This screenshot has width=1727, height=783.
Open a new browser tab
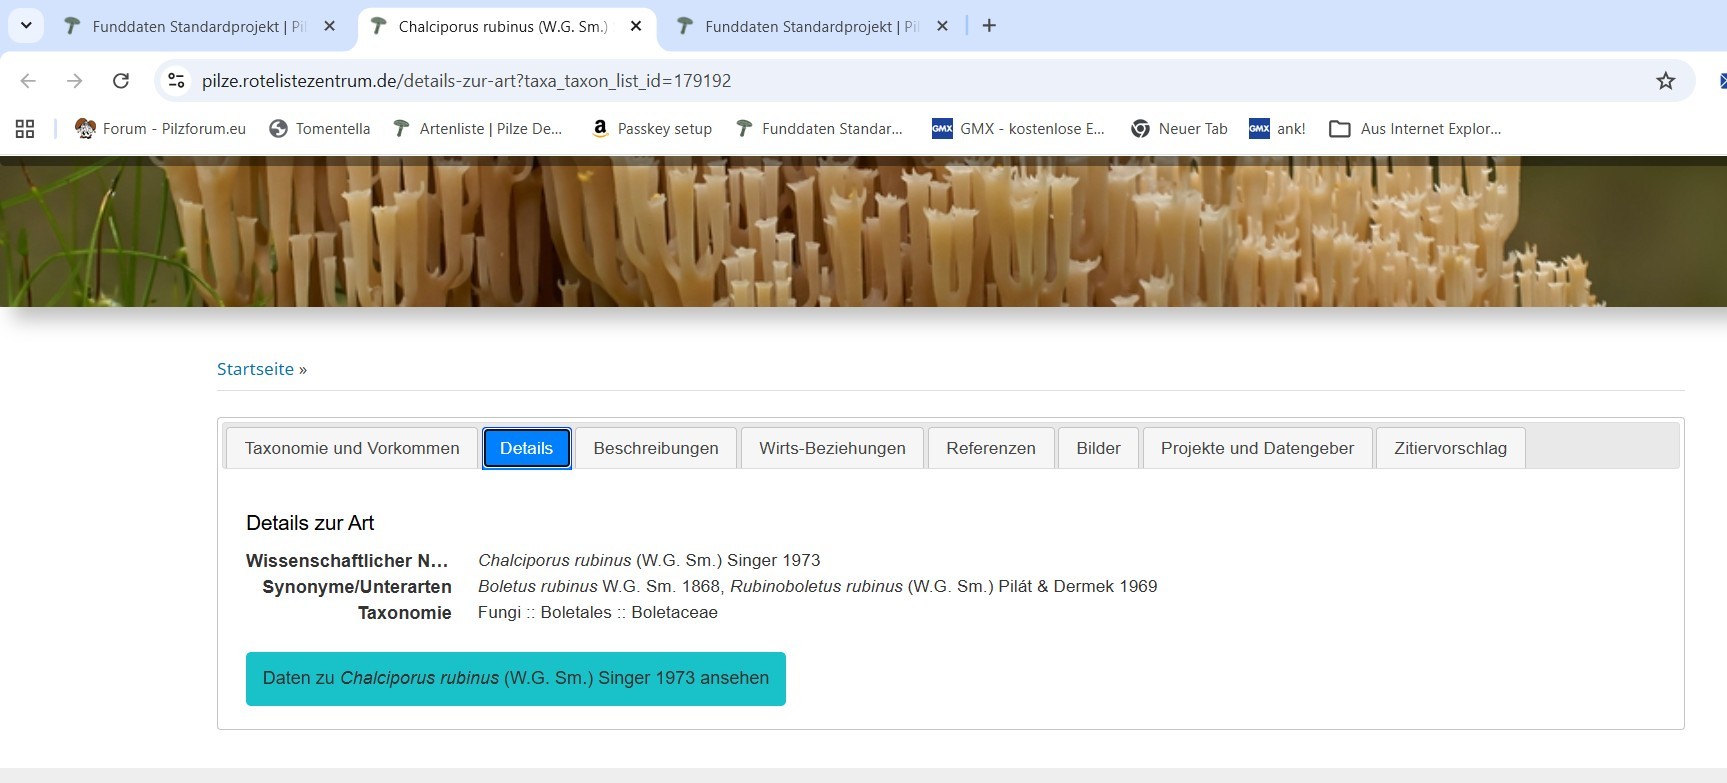[x=989, y=26]
